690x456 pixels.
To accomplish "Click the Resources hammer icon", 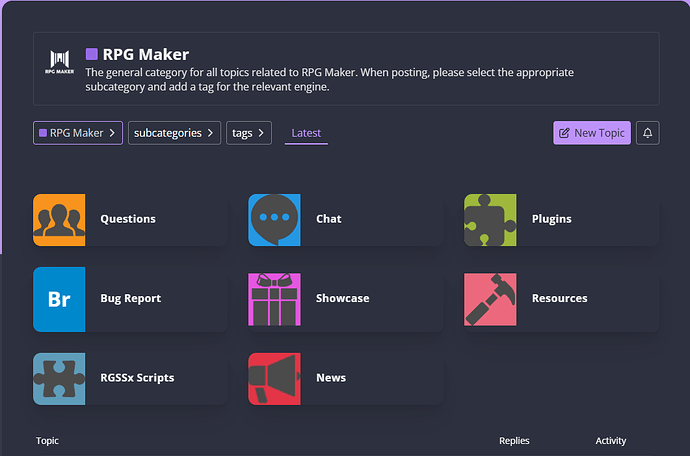I will tap(490, 299).
